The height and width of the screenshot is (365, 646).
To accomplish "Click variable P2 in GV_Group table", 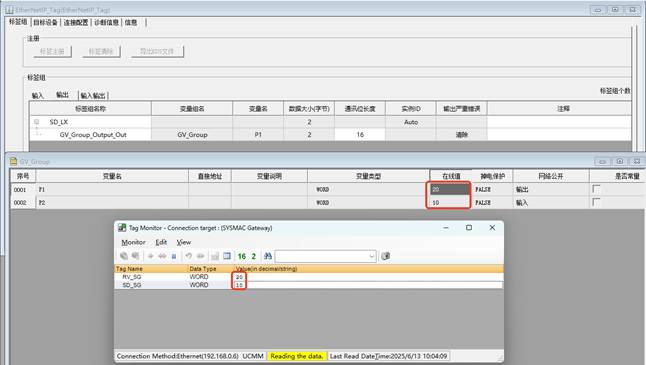I will tap(42, 202).
